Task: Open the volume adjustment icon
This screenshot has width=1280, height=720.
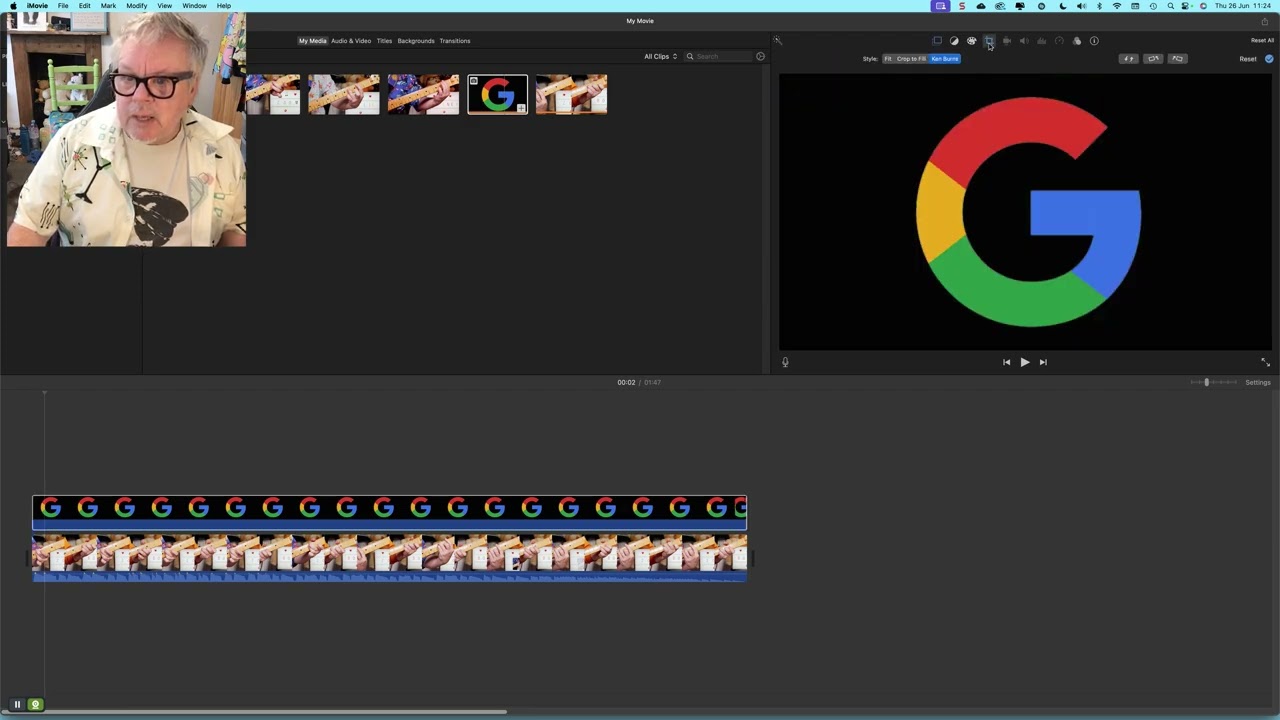Action: 1024,41
